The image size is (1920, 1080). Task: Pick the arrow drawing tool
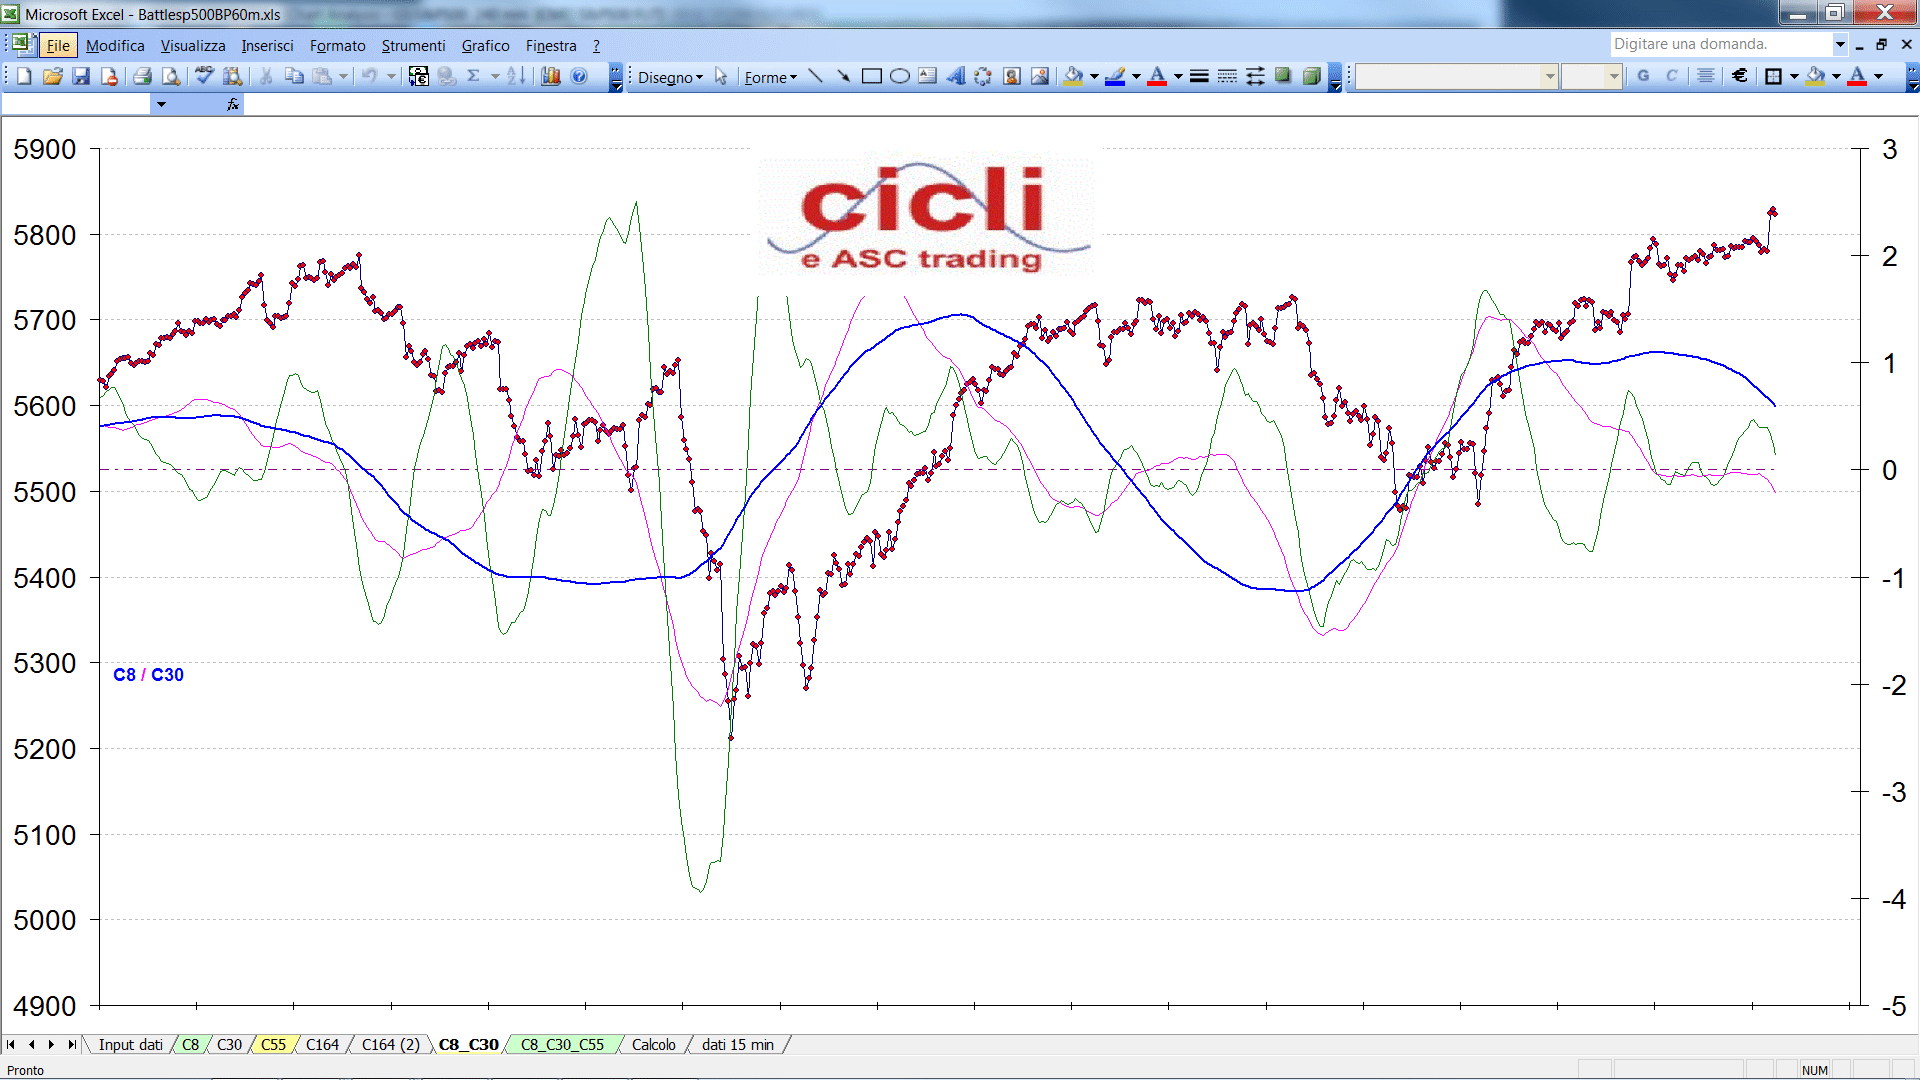[x=844, y=77]
